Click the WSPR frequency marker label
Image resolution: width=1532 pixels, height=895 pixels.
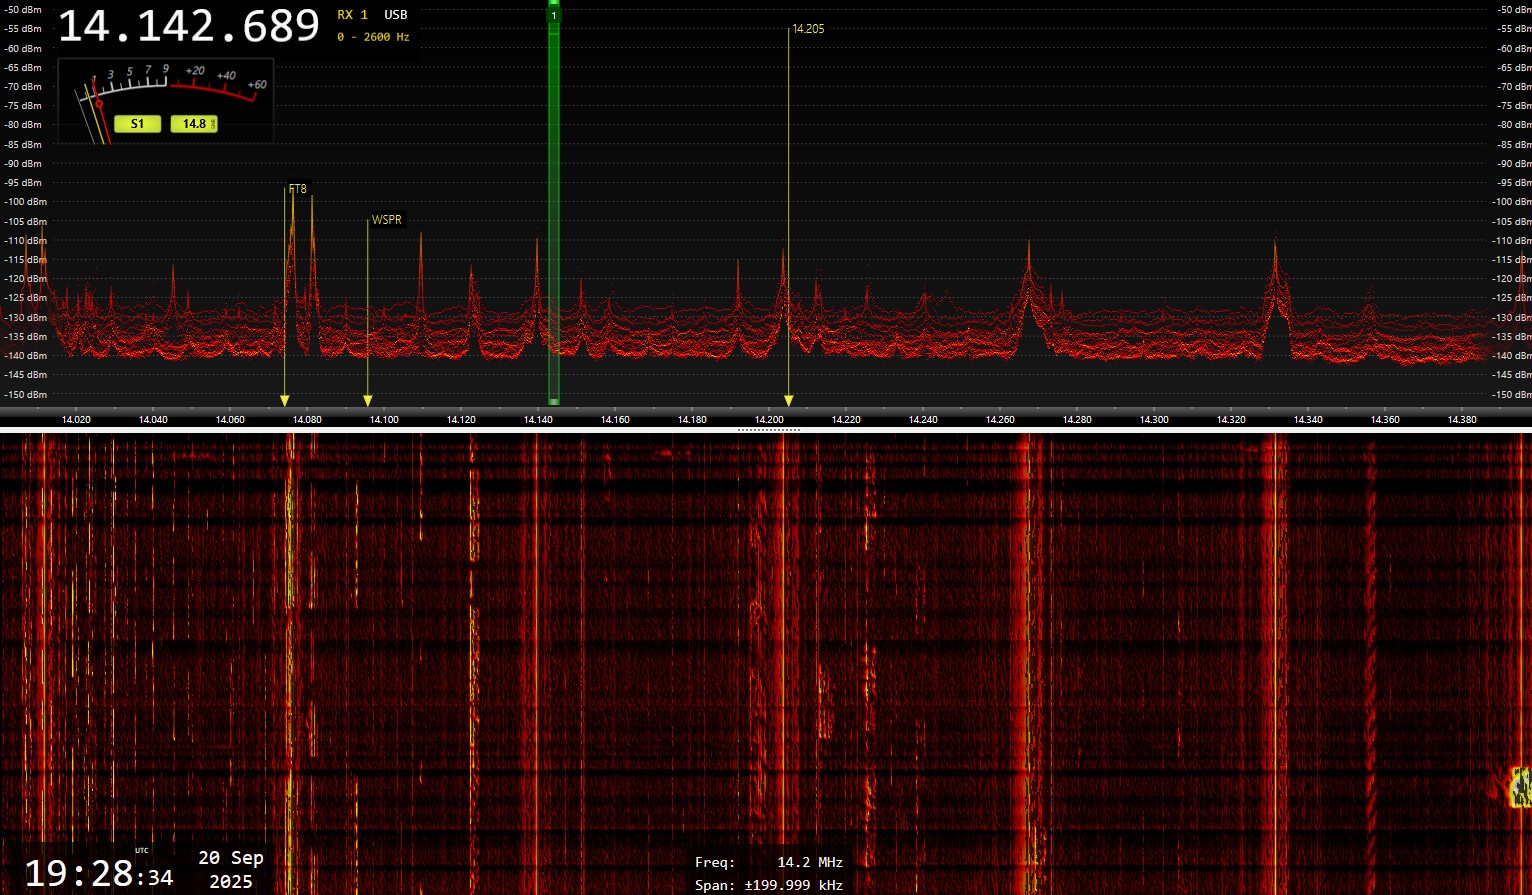click(x=387, y=220)
